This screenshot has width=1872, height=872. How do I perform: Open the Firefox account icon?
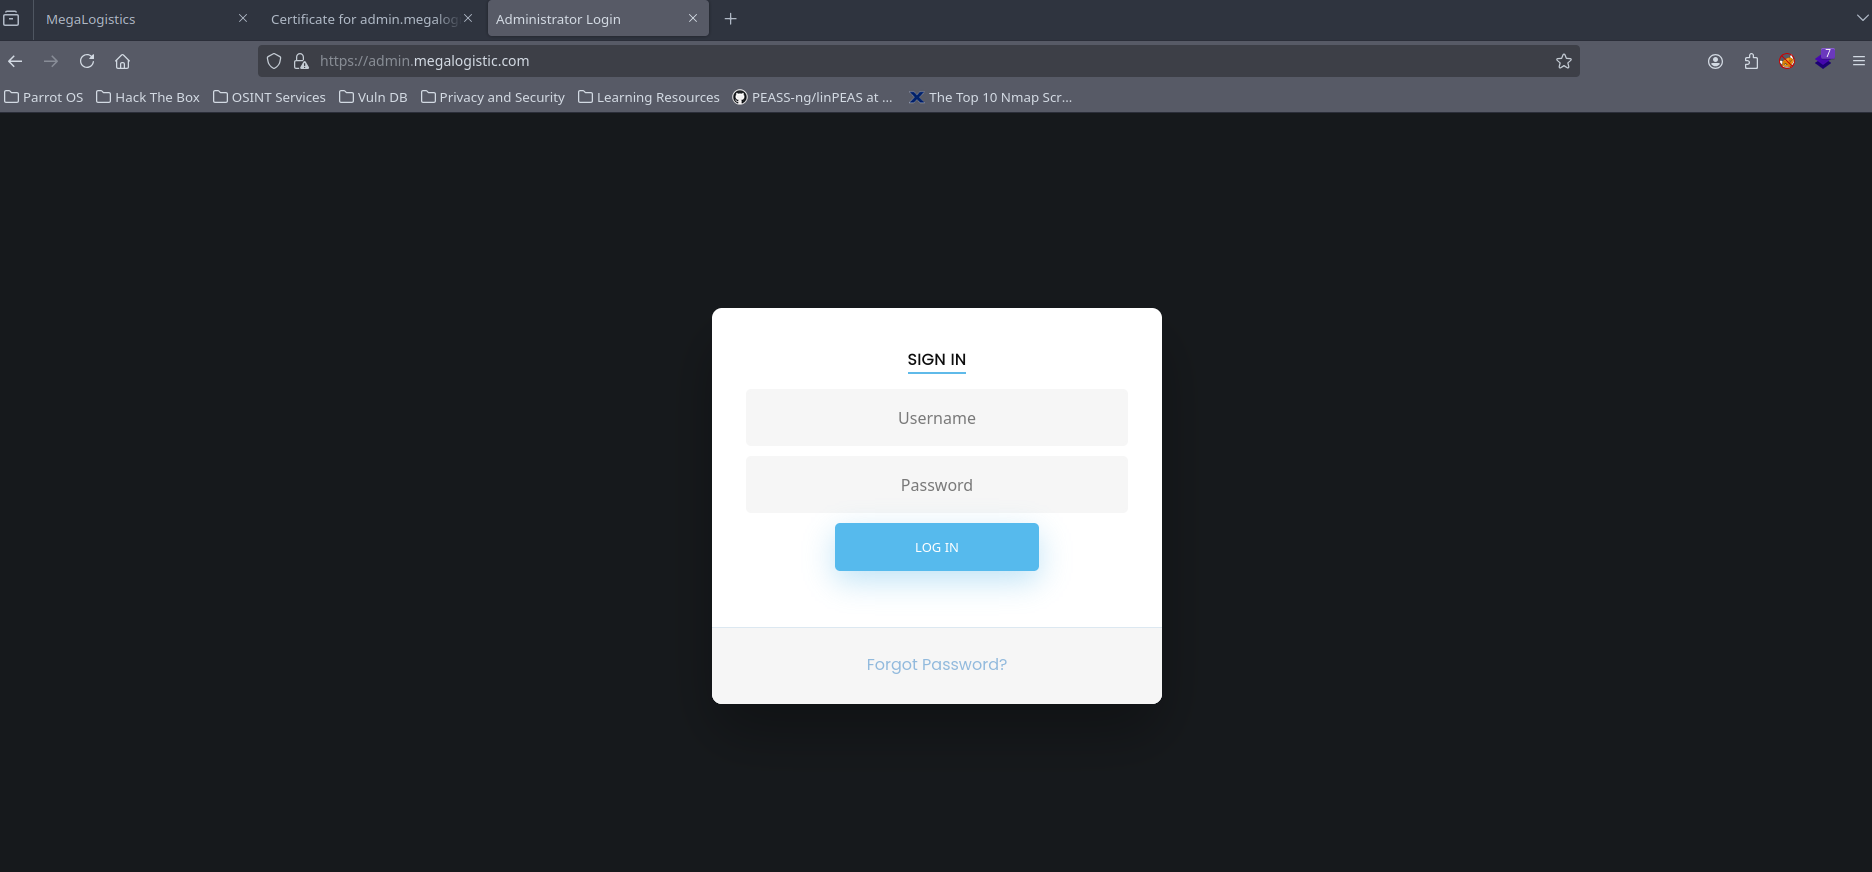(1715, 61)
